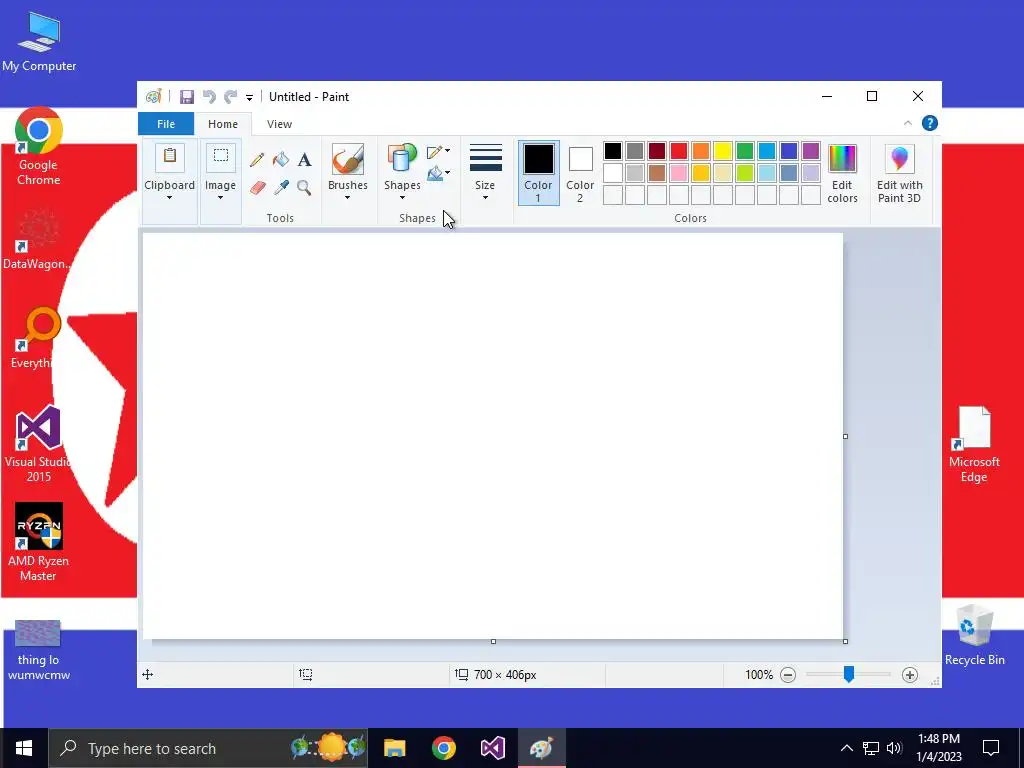1024x768 pixels.
Task: Open AMD Ryzen Master desktop shortcut
Action: 39,542
